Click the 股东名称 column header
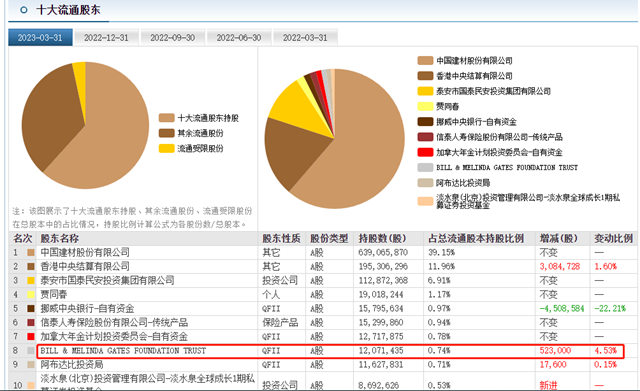Image resolution: width=640 pixels, height=391 pixels. tap(60, 238)
